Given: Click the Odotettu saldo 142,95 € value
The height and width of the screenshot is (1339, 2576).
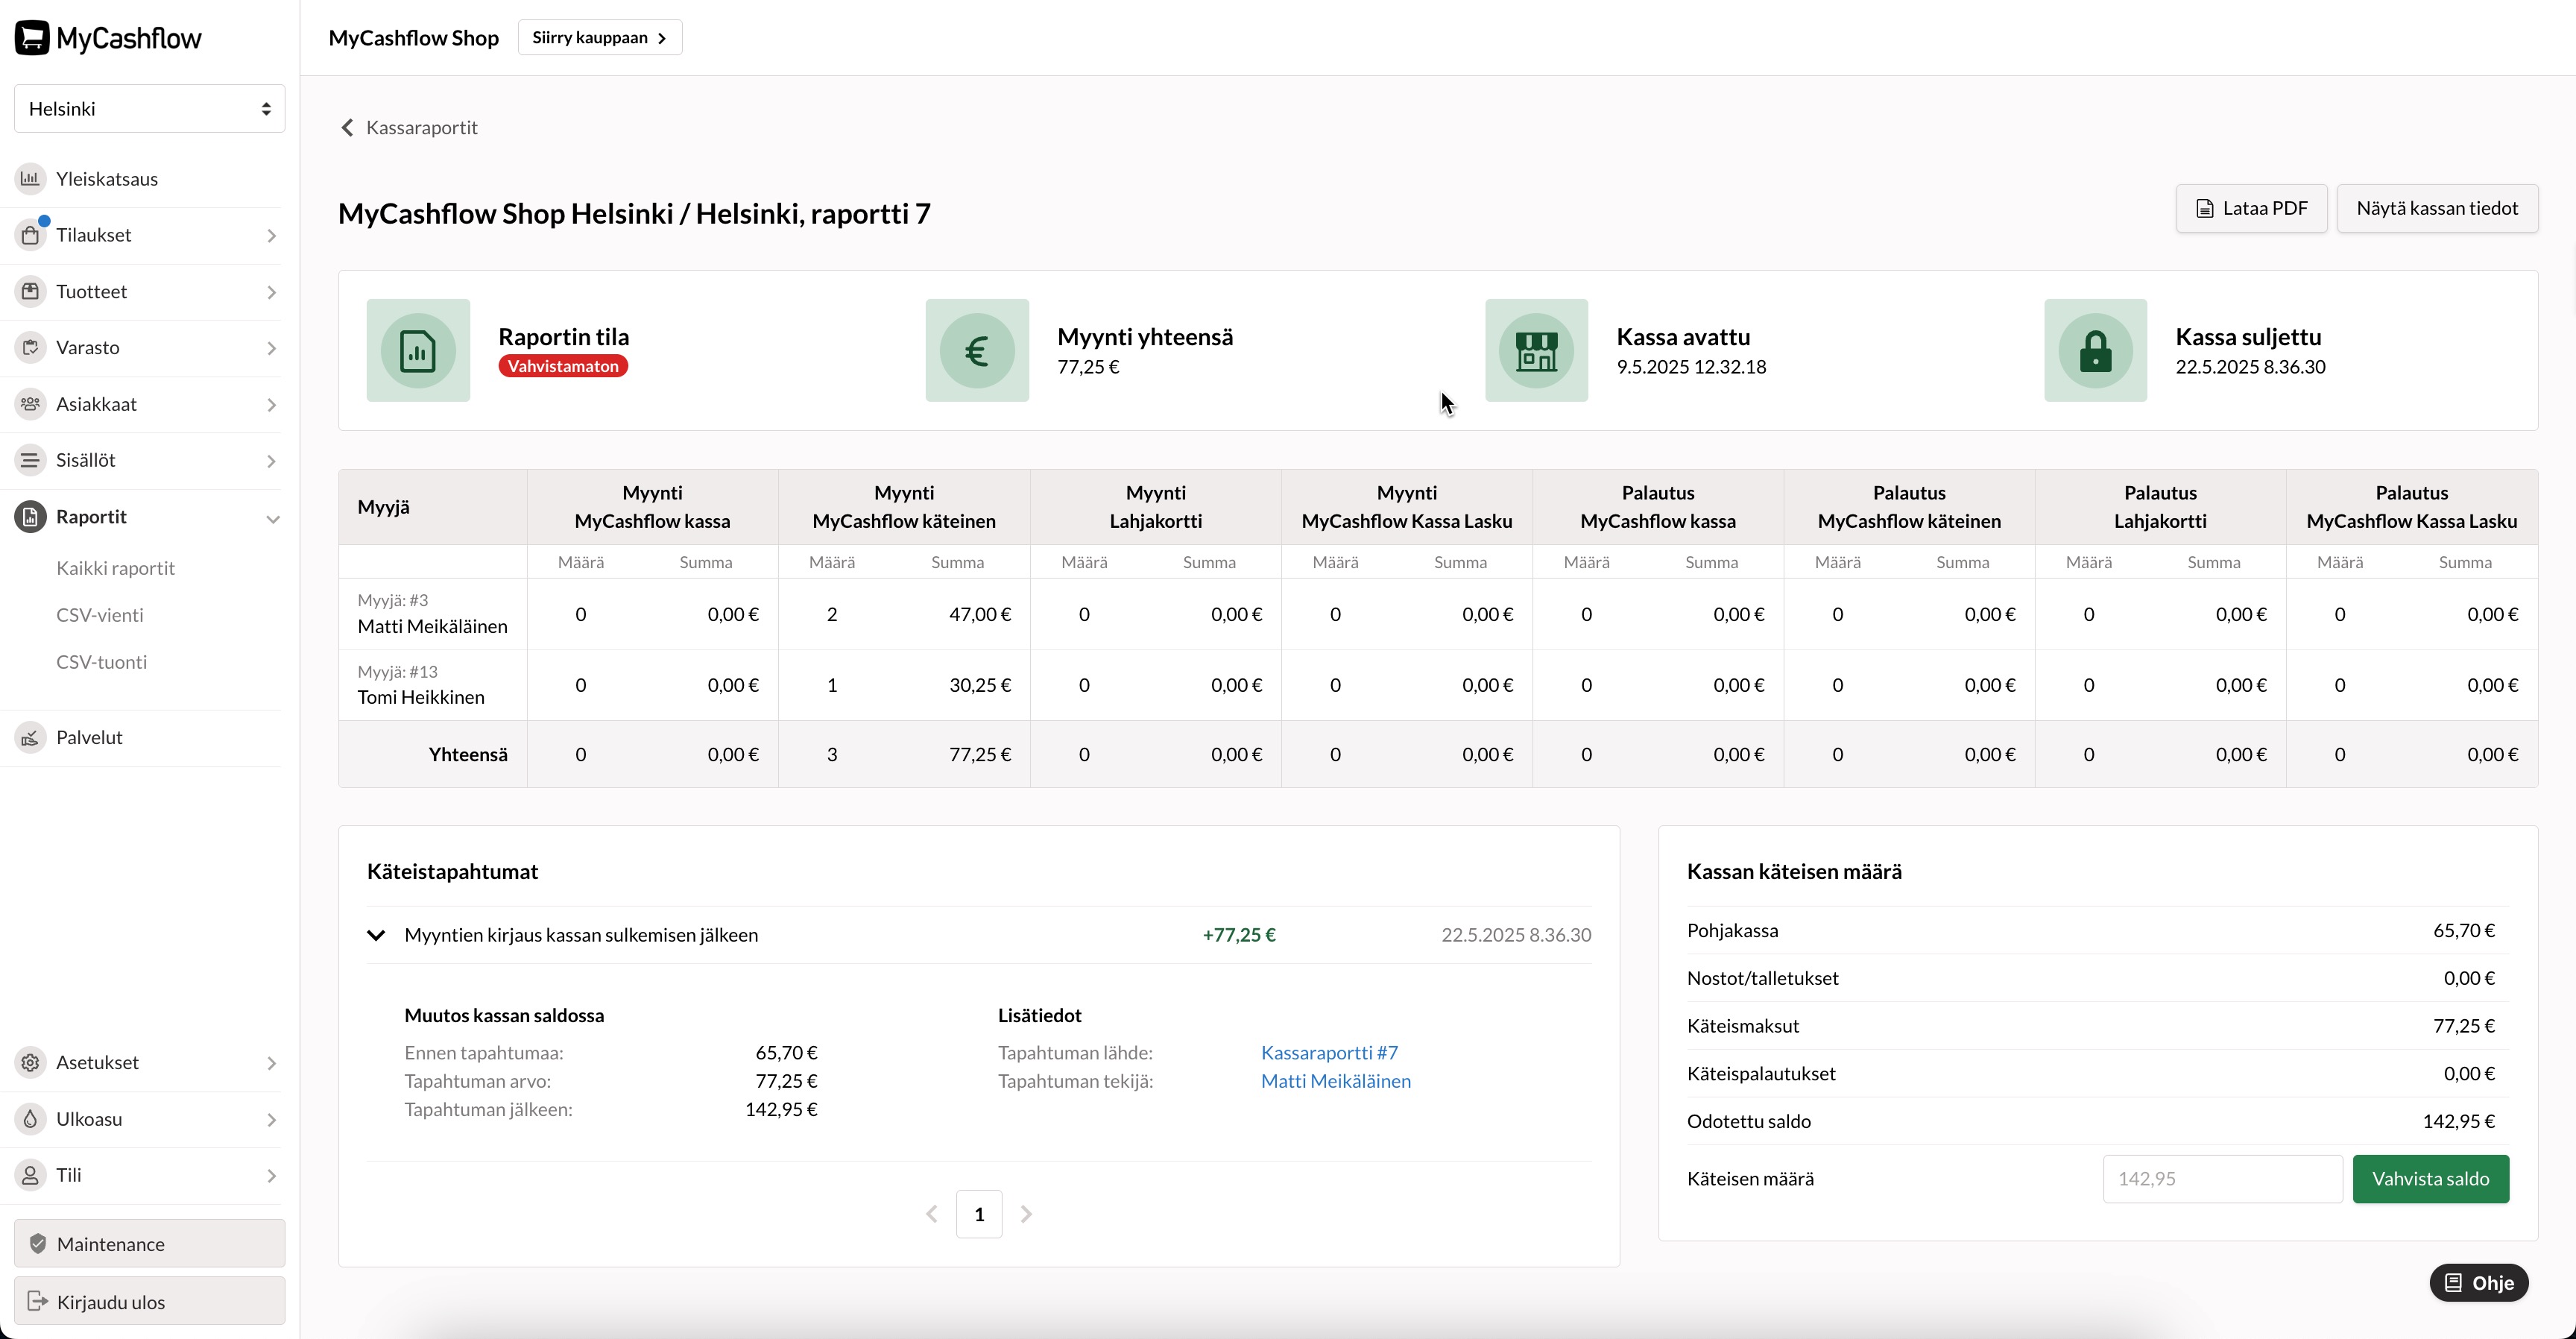Looking at the screenshot, I should [x=2458, y=1122].
